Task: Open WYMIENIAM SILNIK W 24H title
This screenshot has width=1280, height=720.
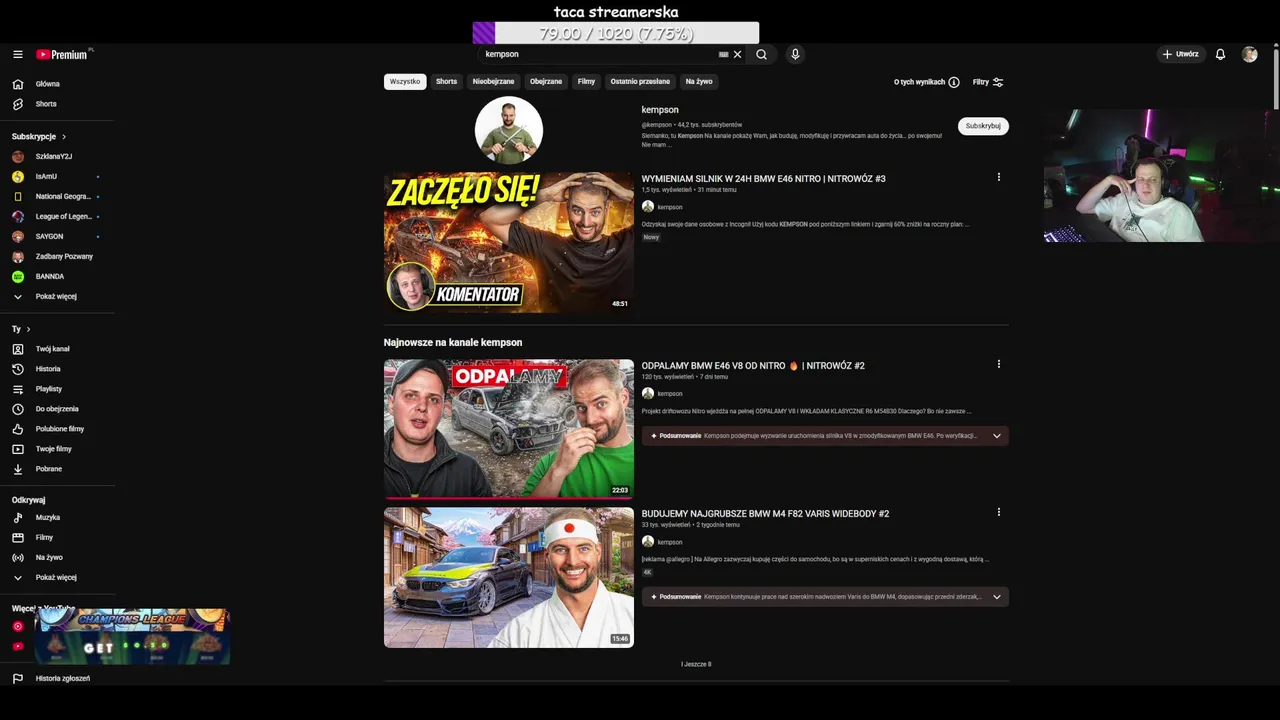Action: point(763,179)
